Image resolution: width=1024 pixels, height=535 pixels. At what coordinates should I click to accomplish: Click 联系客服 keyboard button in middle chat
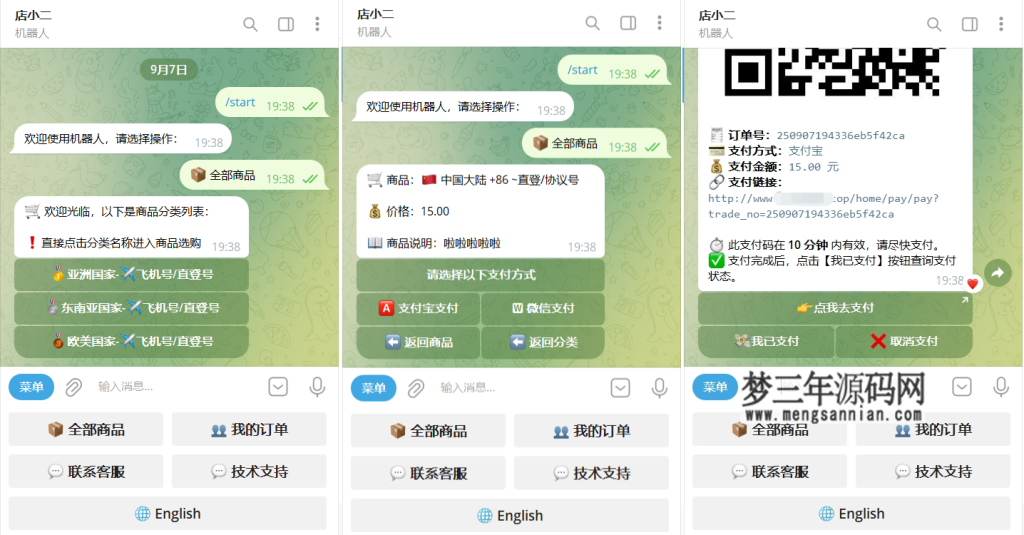tap(428, 473)
